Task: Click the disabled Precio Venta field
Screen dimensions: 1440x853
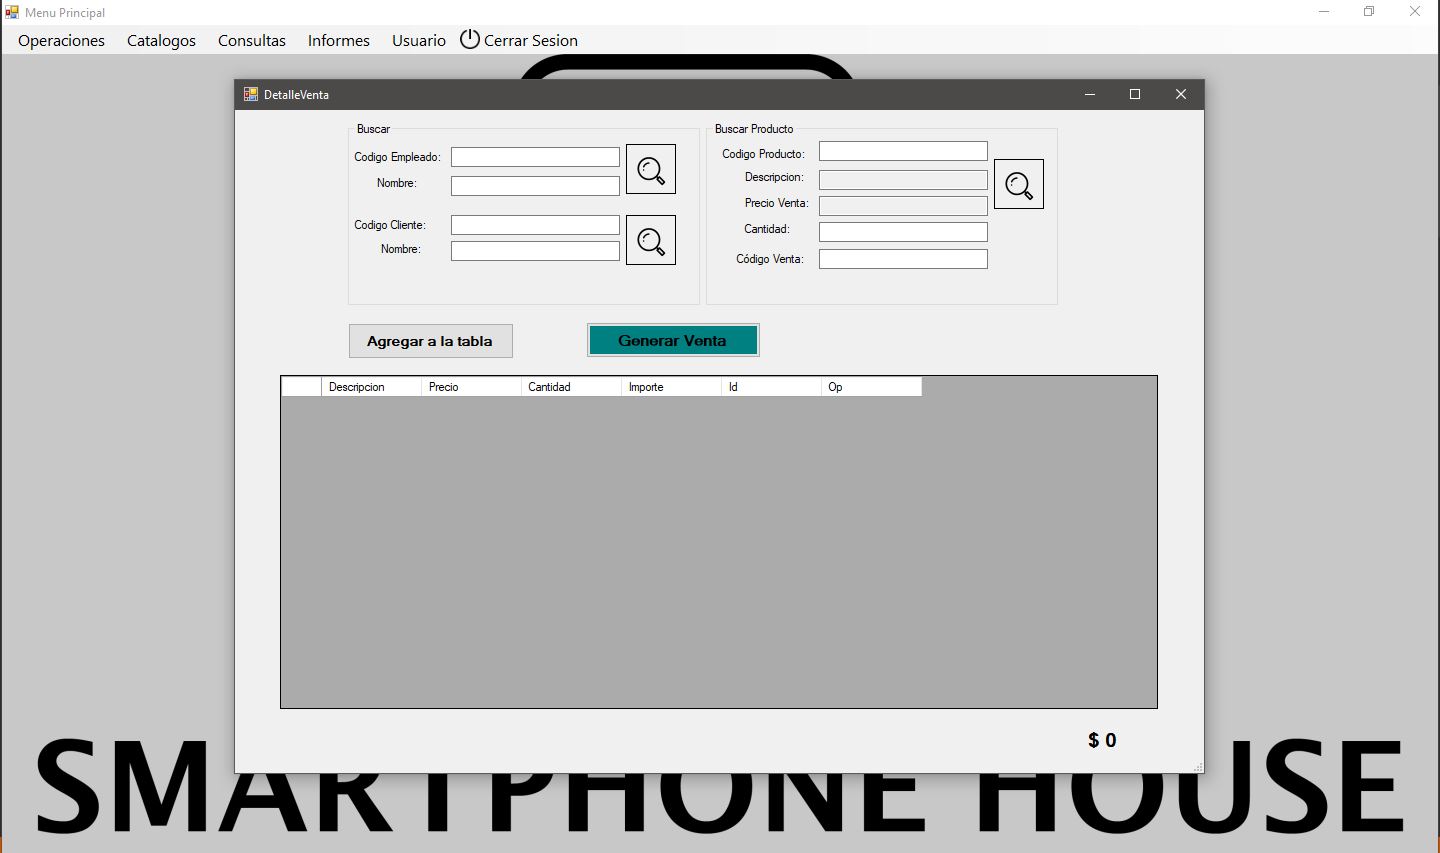Action: (x=903, y=206)
